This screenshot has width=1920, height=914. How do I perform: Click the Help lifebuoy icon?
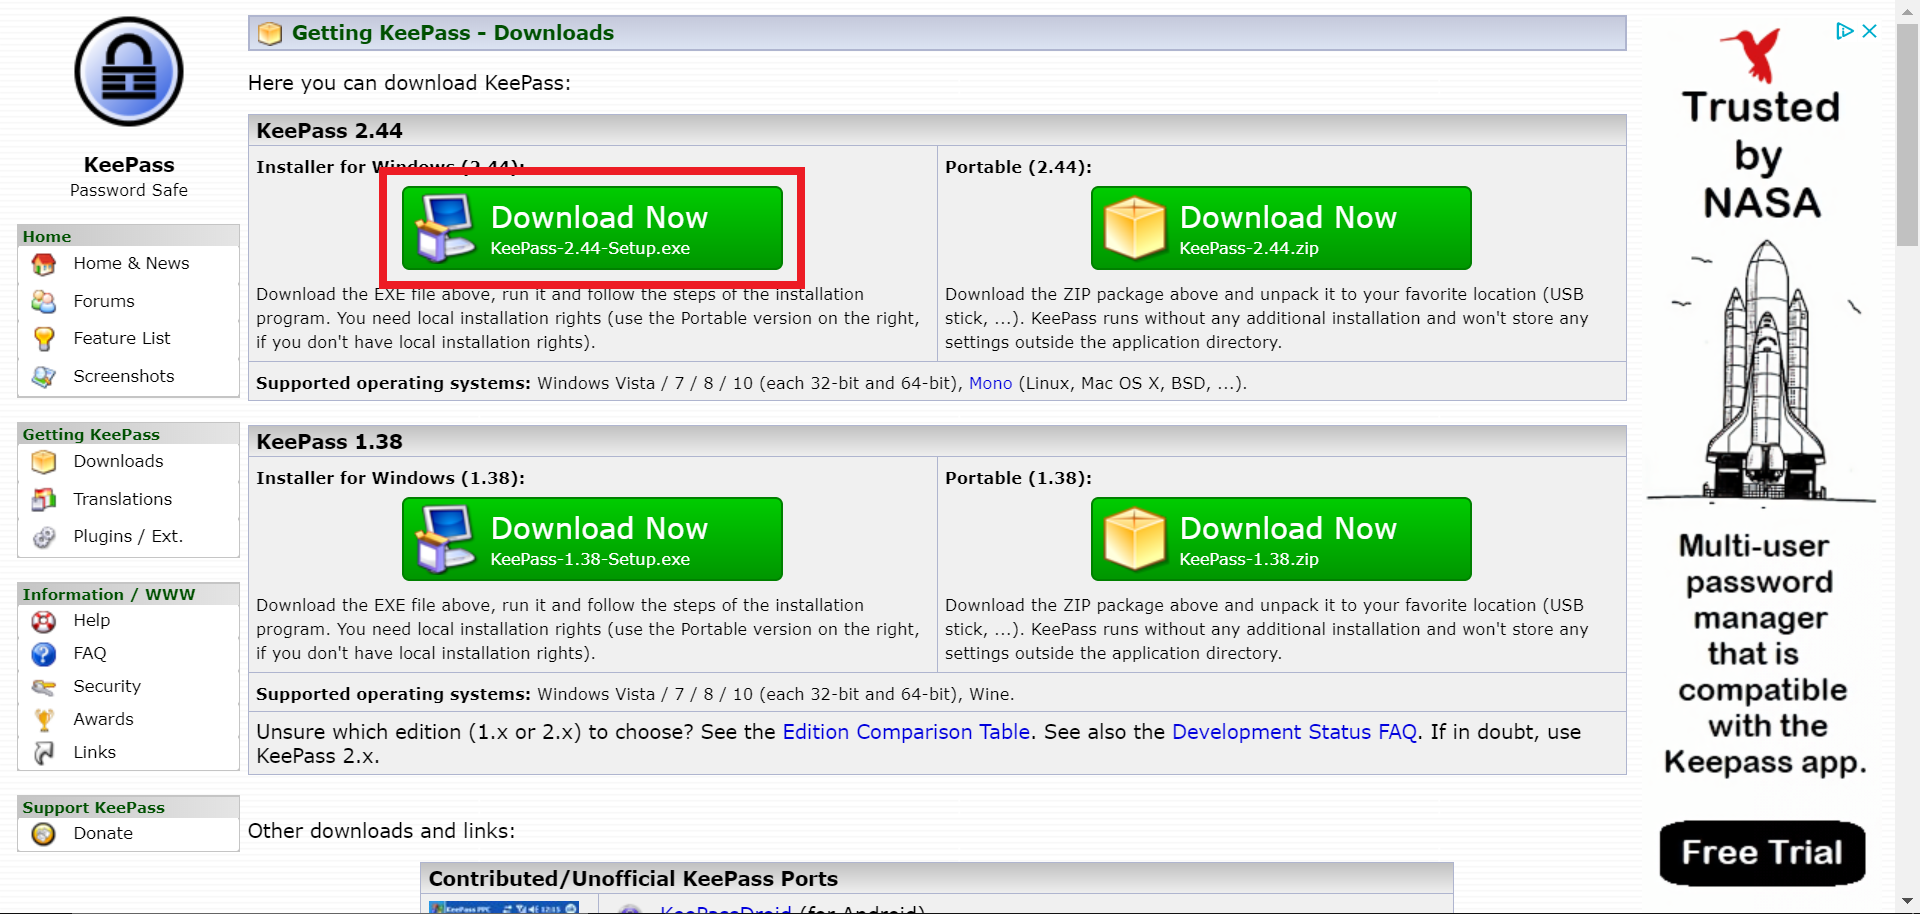point(44,621)
